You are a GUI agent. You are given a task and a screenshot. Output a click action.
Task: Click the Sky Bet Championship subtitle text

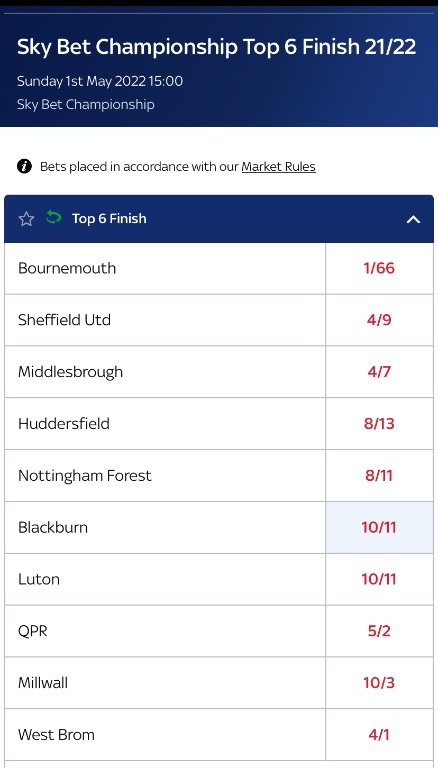point(86,104)
